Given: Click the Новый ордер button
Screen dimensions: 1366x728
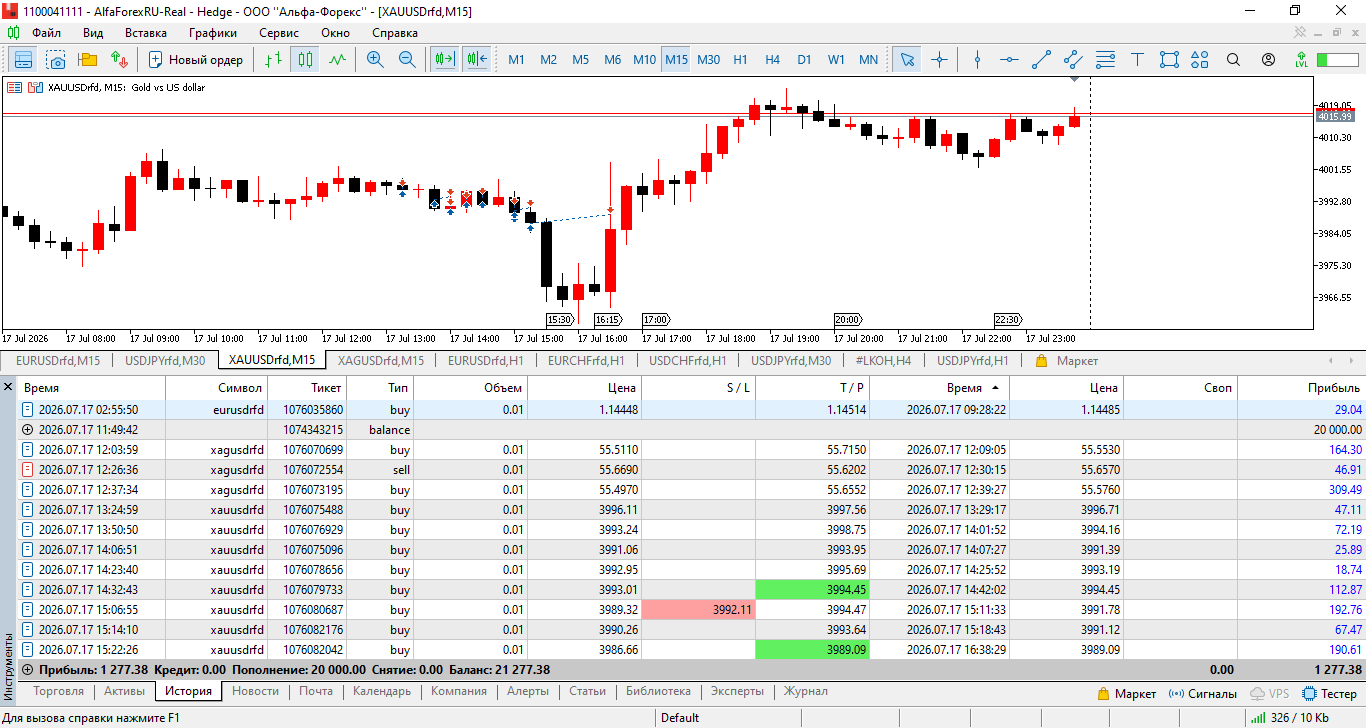Looking at the screenshot, I should pos(197,60).
